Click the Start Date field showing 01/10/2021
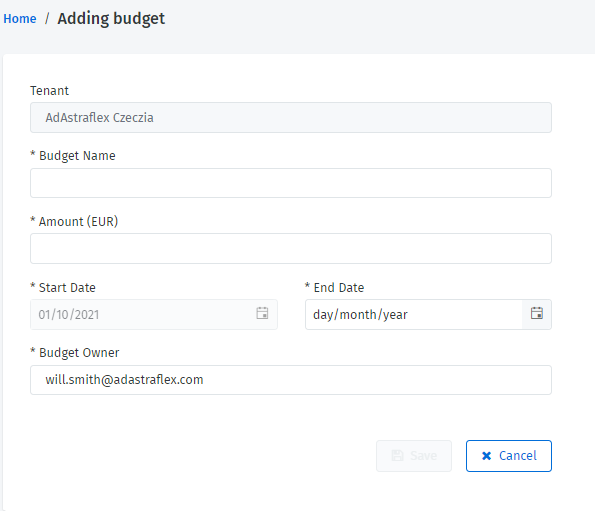The image size is (595, 511). pyautogui.click(x=154, y=314)
